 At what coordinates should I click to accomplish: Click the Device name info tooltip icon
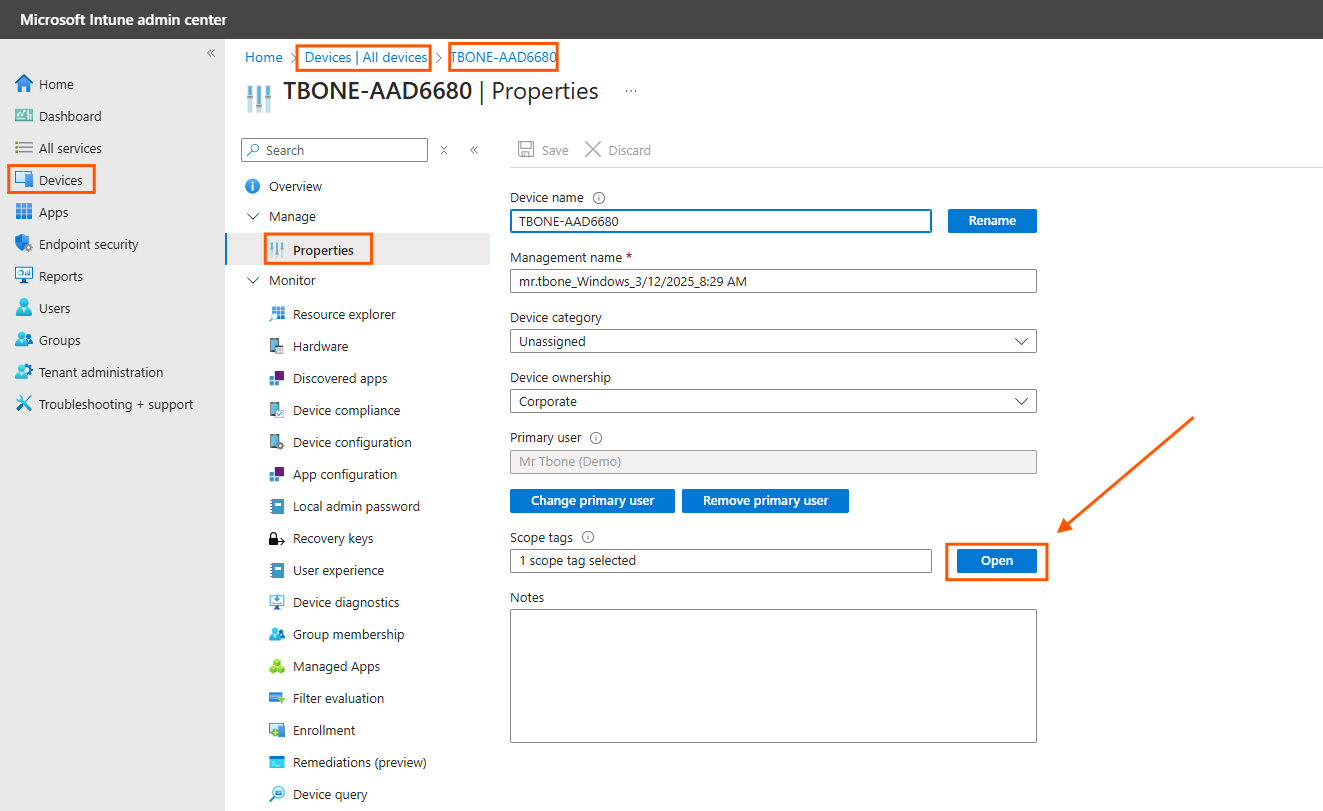point(597,197)
